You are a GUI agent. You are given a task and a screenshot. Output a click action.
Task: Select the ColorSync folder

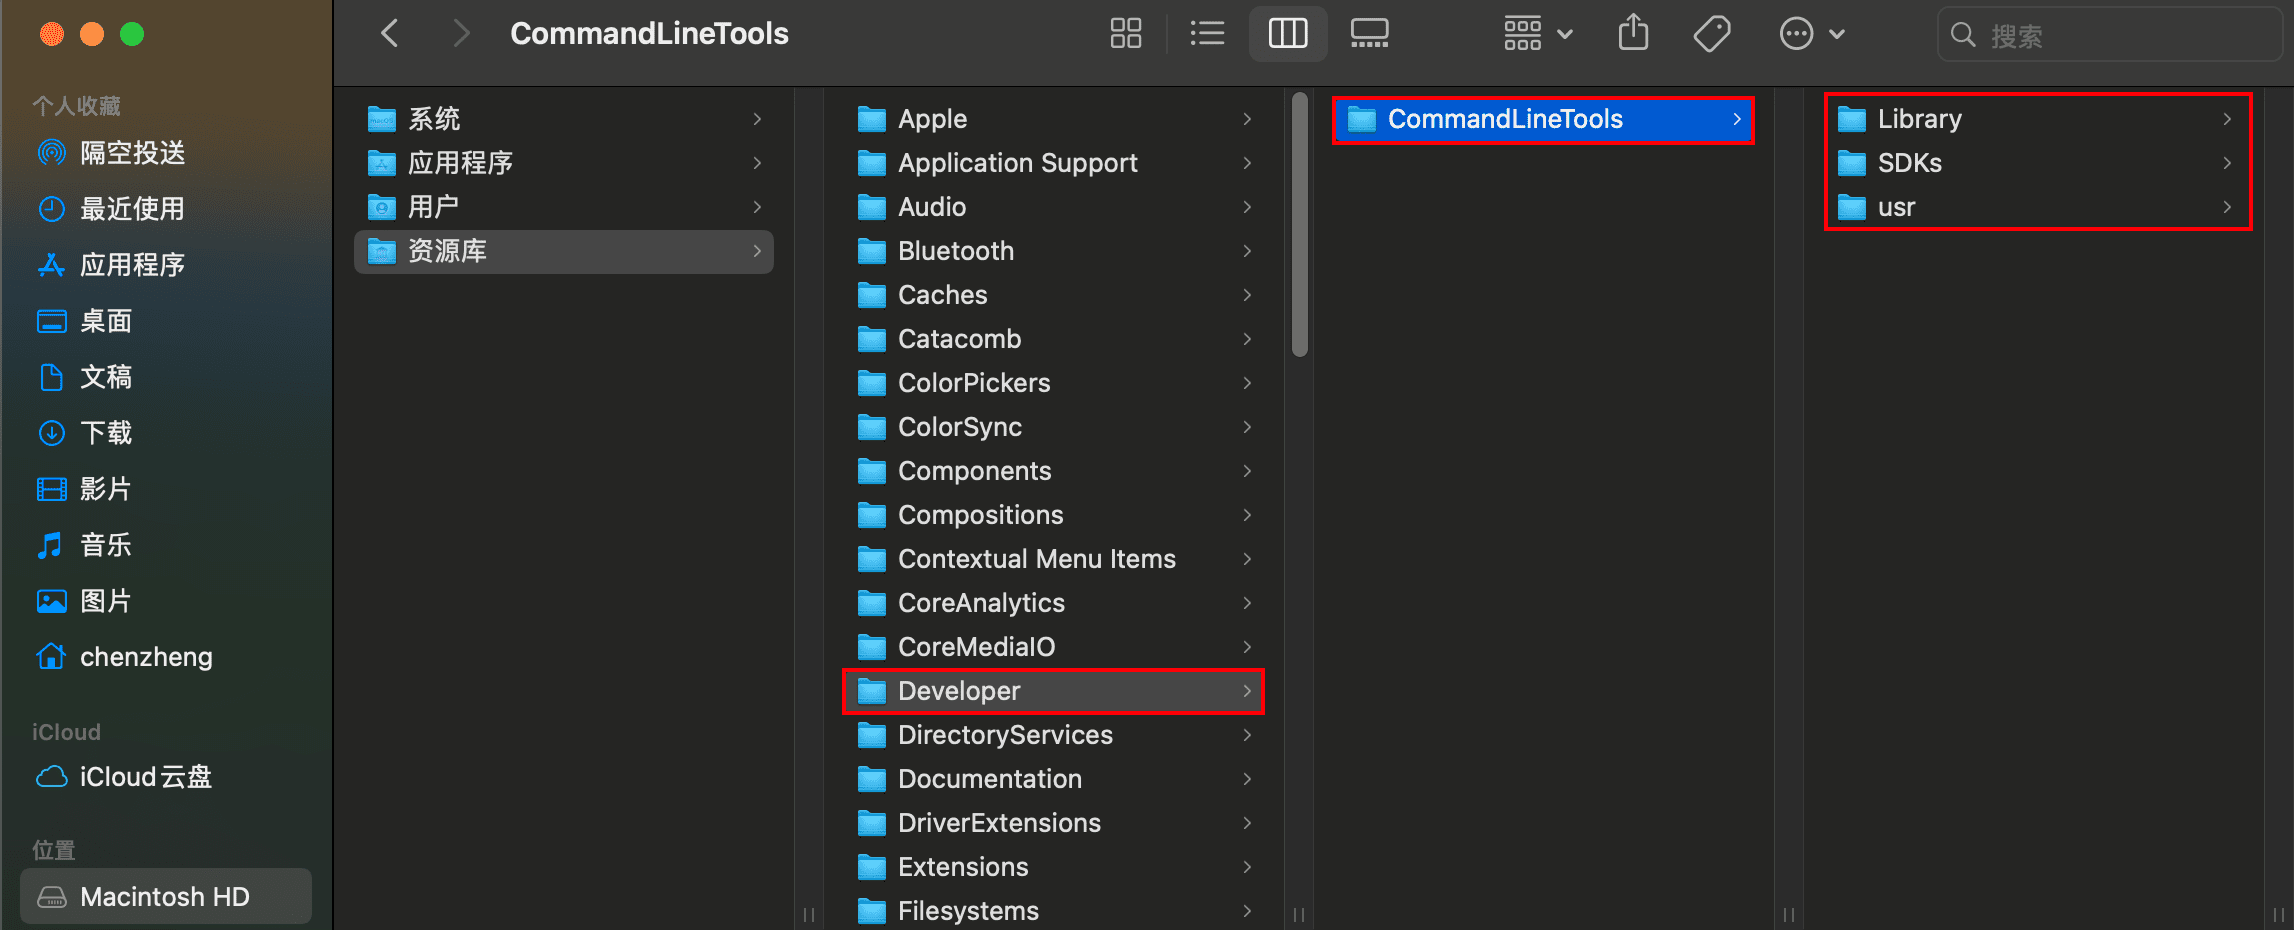pyautogui.click(x=1054, y=427)
